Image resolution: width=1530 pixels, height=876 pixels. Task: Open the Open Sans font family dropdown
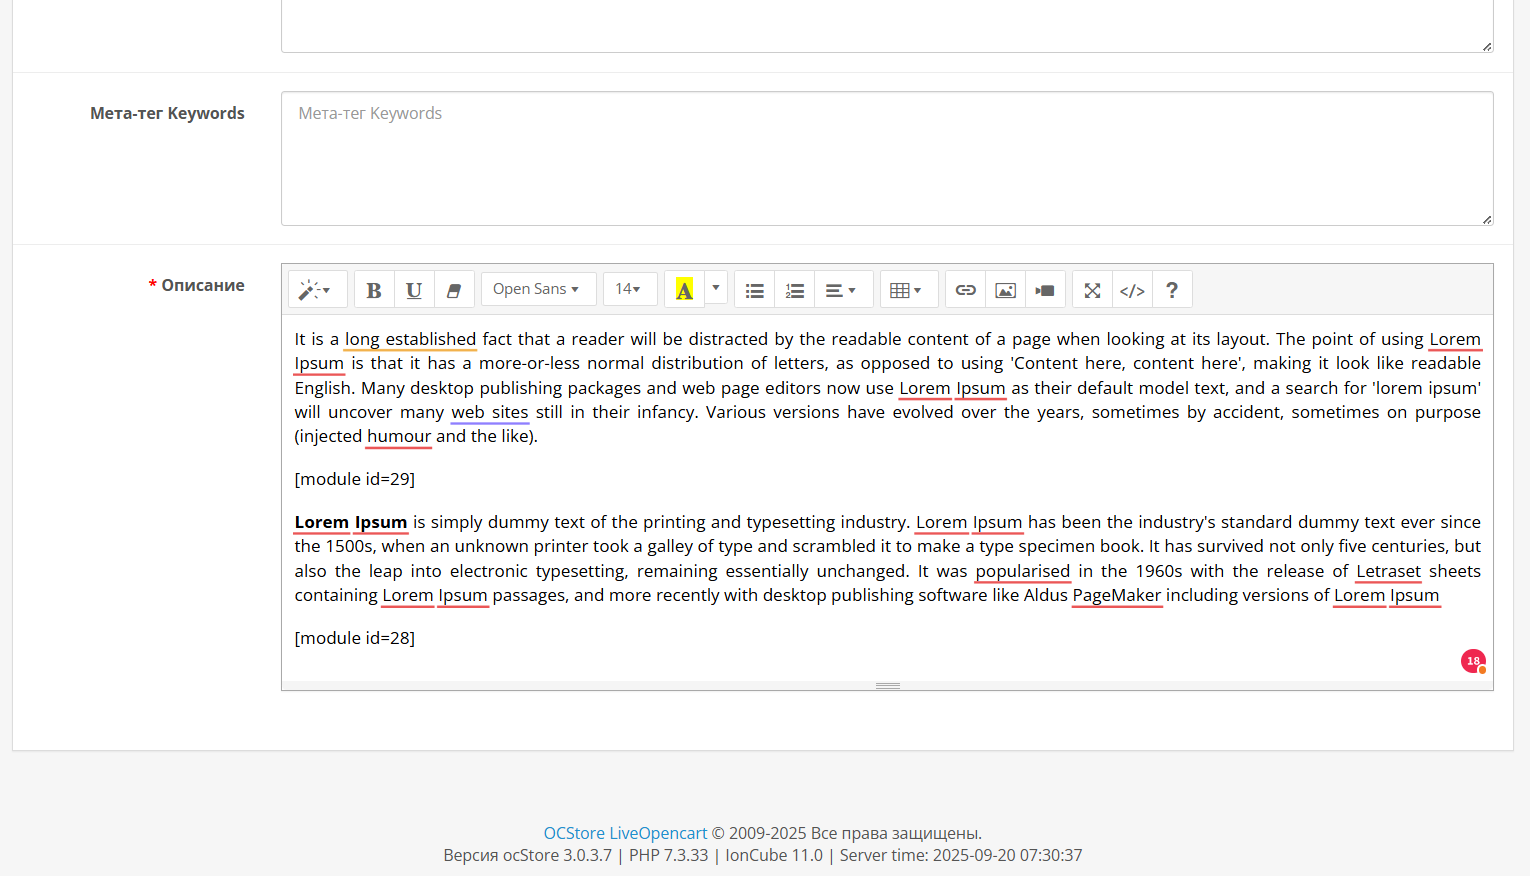(x=537, y=289)
